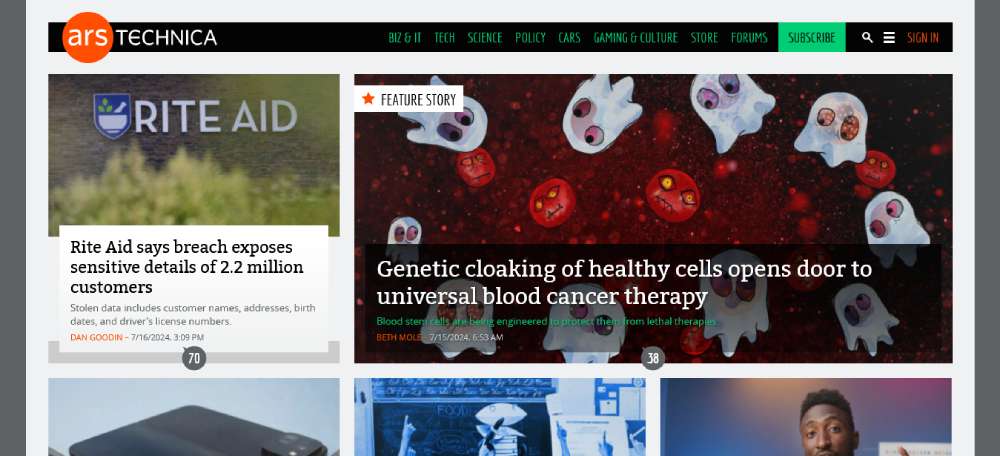1000x456 pixels.
Task: Click author Dan Goodin's name
Action: [x=96, y=337]
